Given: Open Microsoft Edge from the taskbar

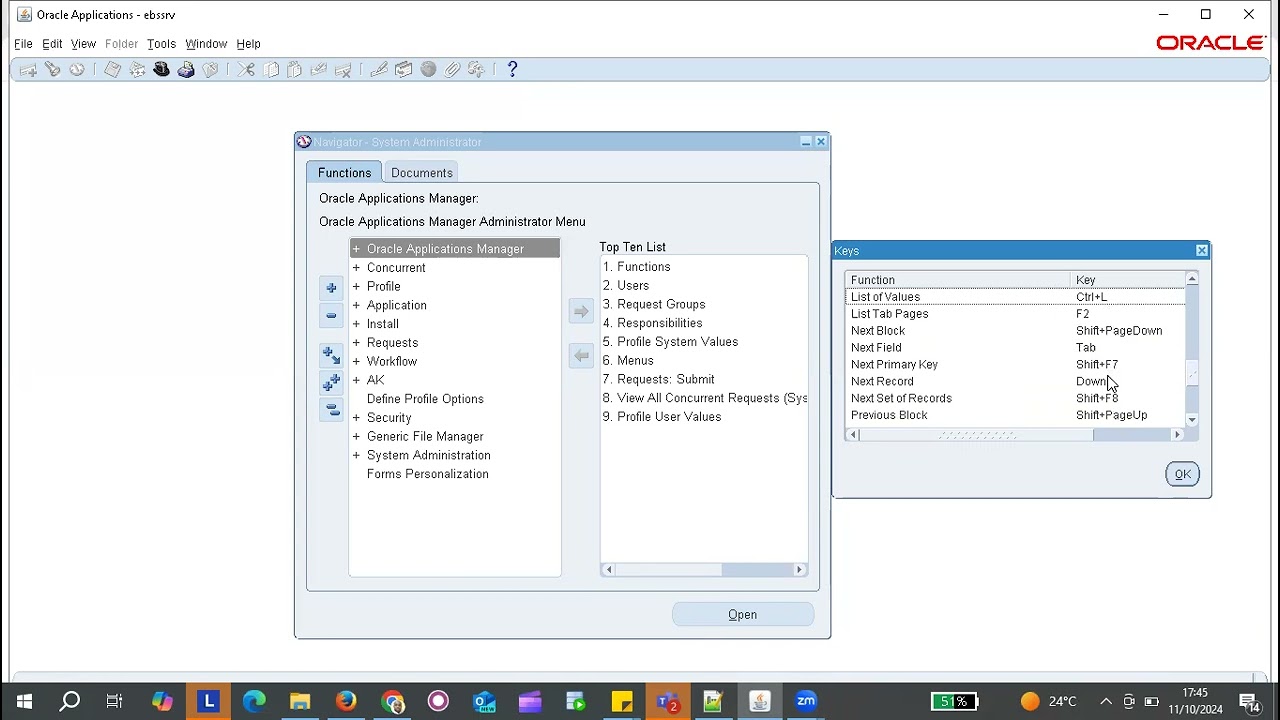Looking at the screenshot, I should click(x=254, y=701).
